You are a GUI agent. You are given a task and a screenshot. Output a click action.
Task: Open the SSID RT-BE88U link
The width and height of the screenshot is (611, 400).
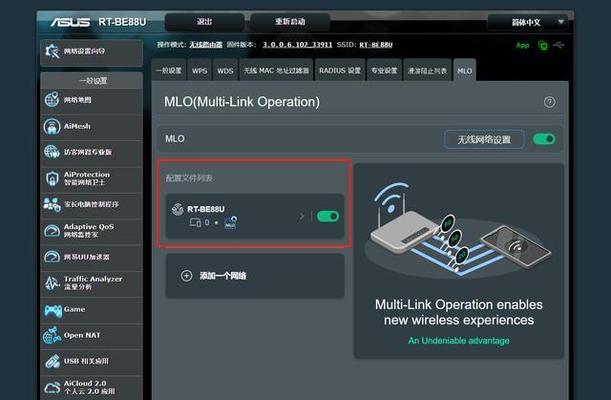point(376,45)
